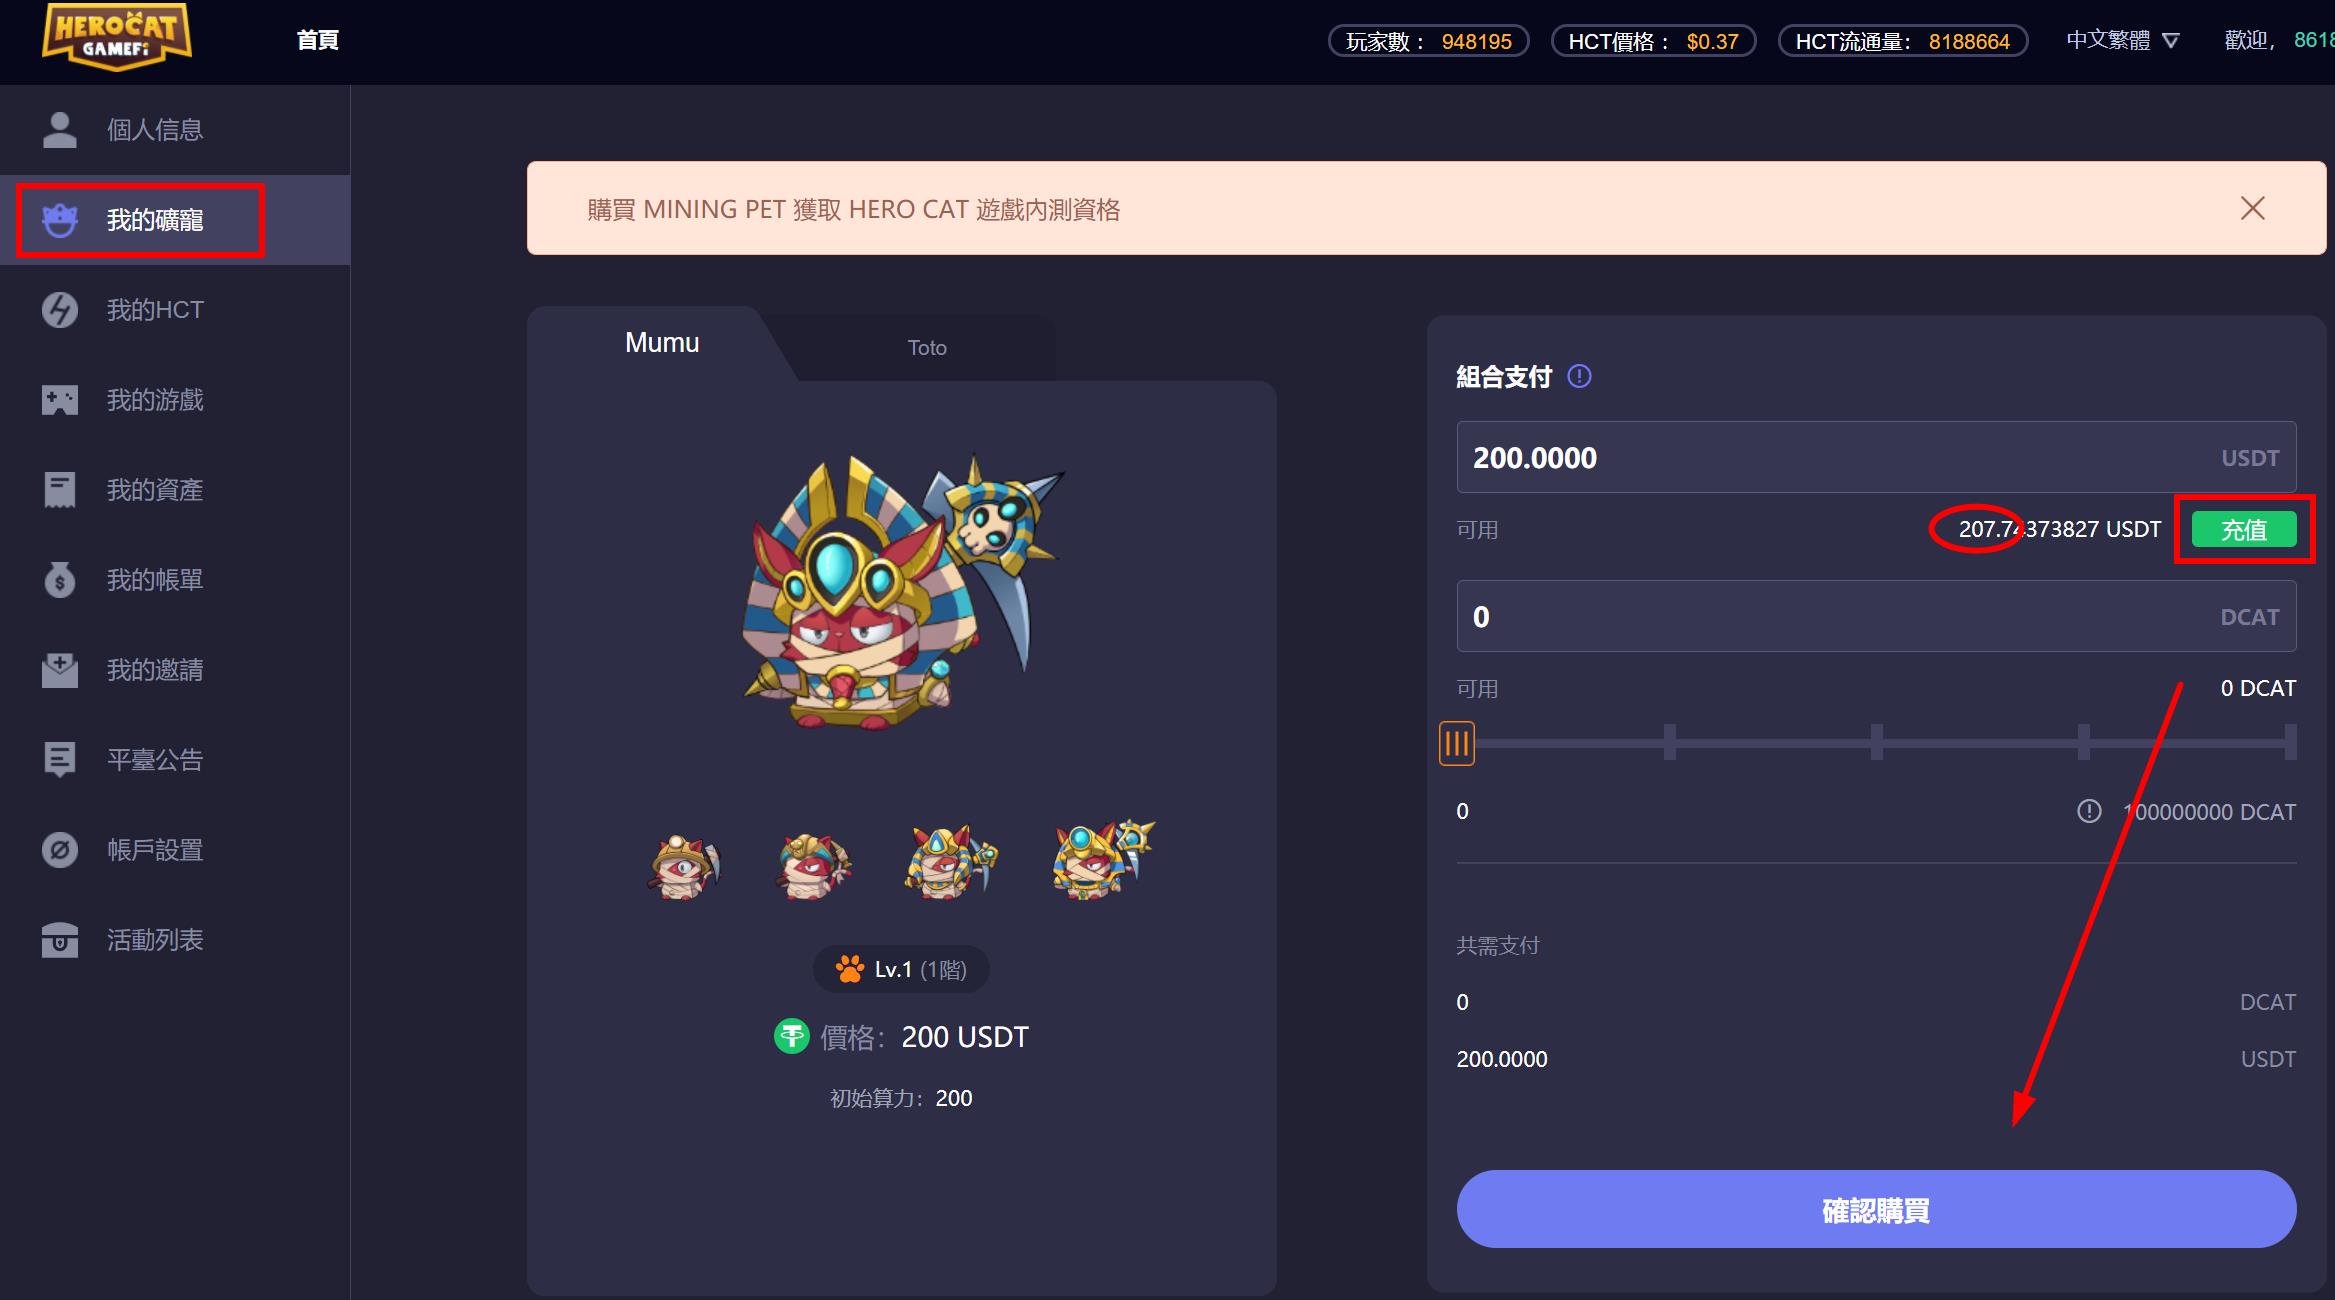Switch to the Mumu pet tab
Viewport: 2335px width, 1300px height.
click(662, 343)
